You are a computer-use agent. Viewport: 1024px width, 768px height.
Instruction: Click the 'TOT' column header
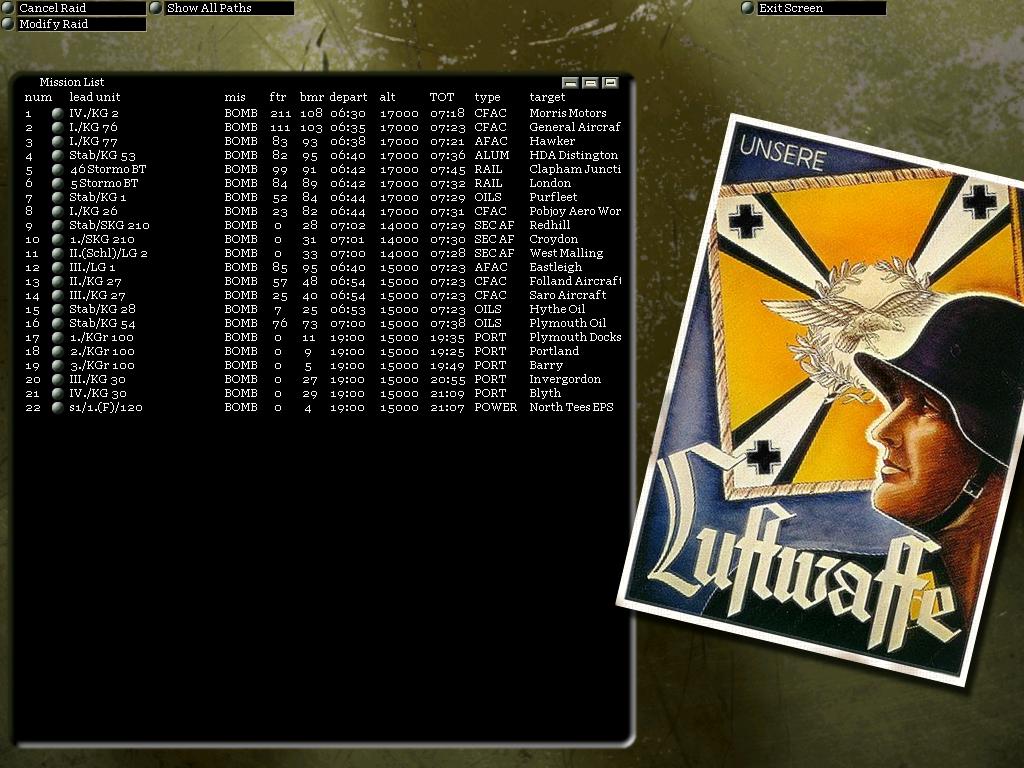point(441,97)
